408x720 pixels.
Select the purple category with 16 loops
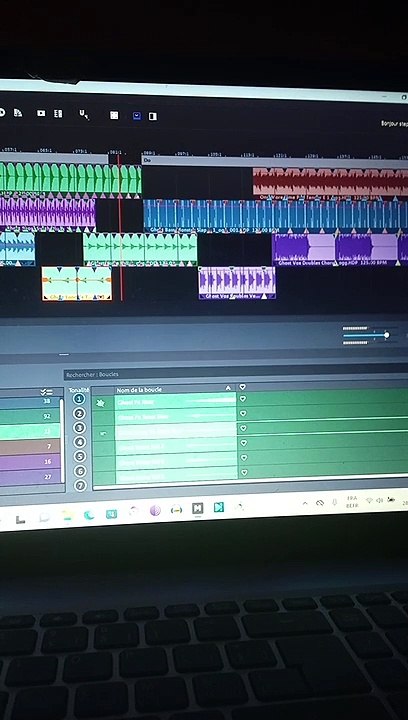pos(30,461)
